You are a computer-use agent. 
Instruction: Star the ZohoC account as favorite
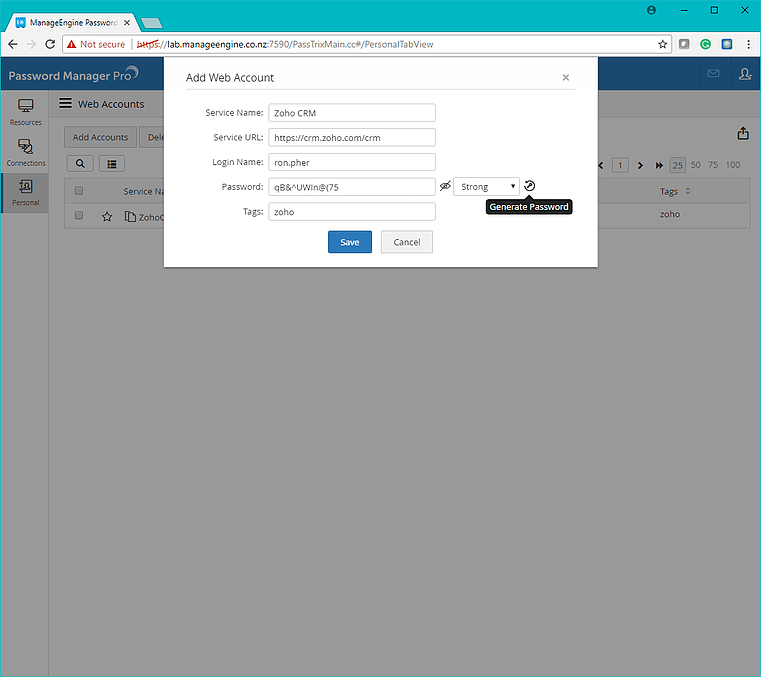coord(107,217)
